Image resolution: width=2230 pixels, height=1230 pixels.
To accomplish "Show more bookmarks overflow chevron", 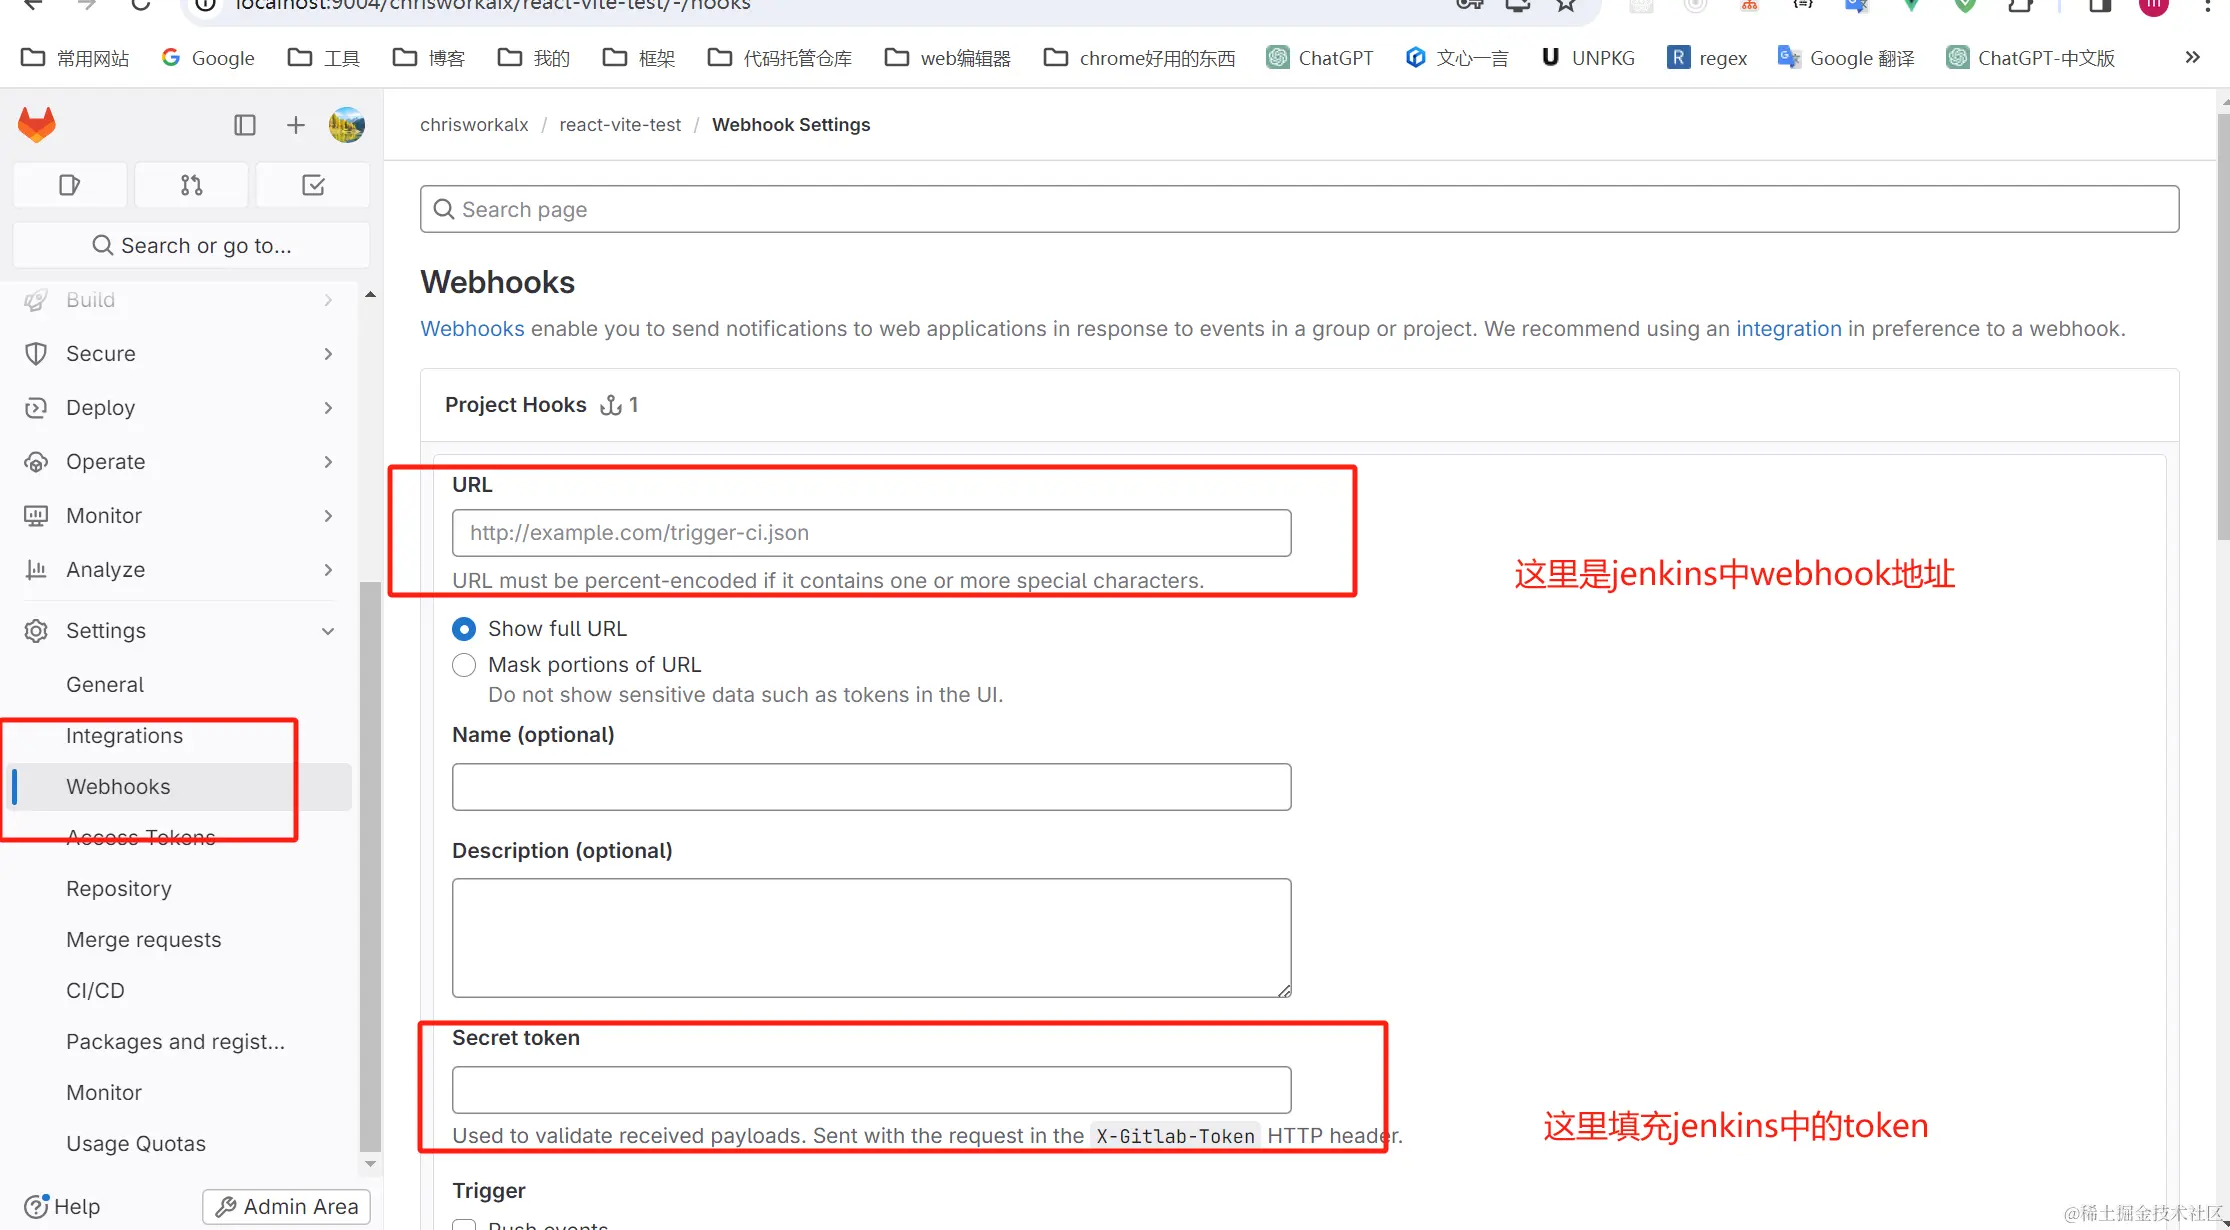I will [x=2192, y=57].
